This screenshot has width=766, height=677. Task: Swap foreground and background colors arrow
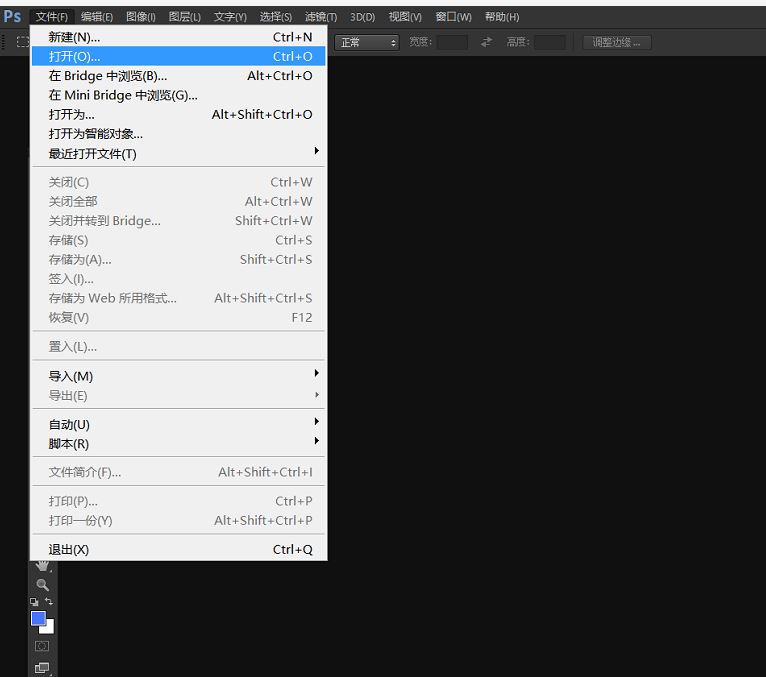pyautogui.click(x=49, y=601)
